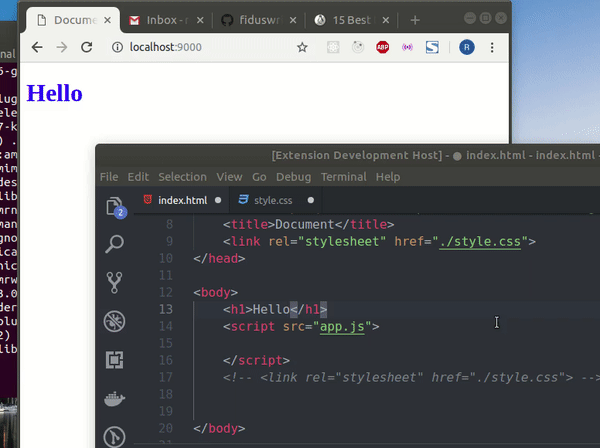The height and width of the screenshot is (448, 600).
Task: Click the closing body tag on line 20
Action: tap(219, 428)
